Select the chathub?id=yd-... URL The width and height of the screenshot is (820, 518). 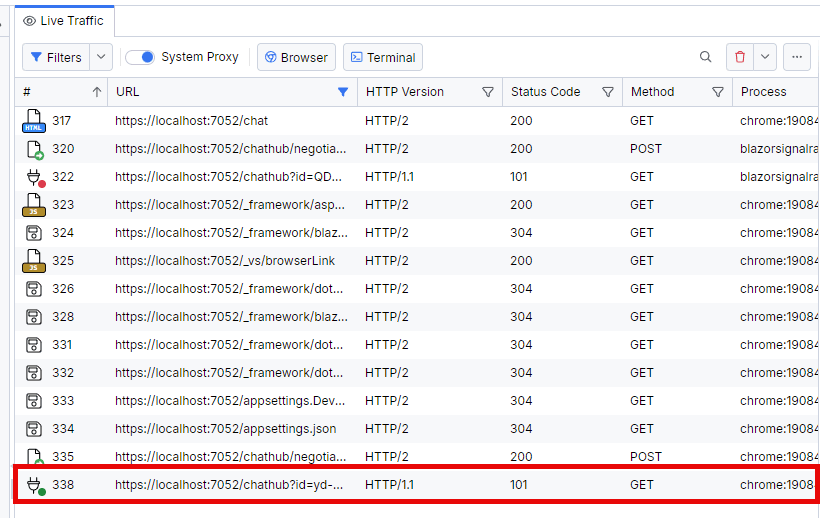pos(229,485)
